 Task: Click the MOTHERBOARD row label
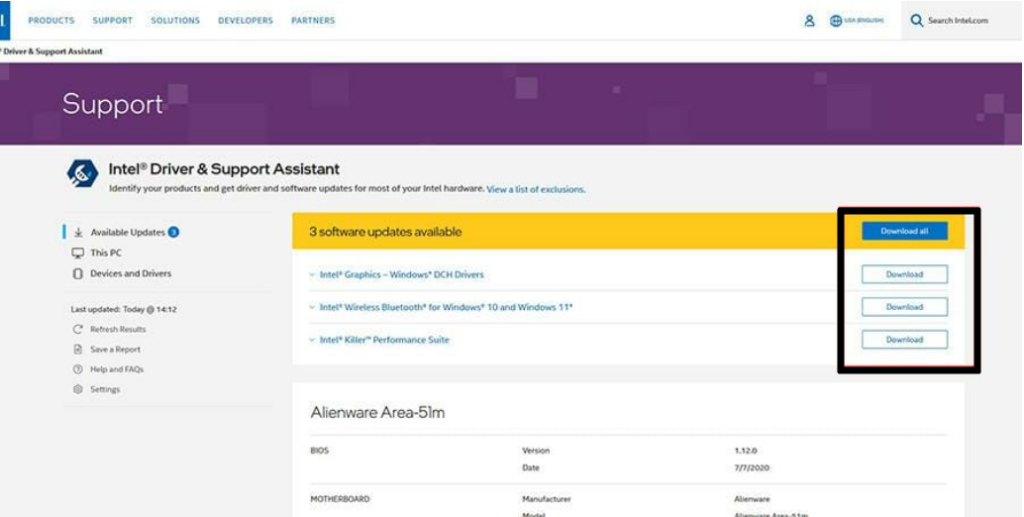click(340, 499)
